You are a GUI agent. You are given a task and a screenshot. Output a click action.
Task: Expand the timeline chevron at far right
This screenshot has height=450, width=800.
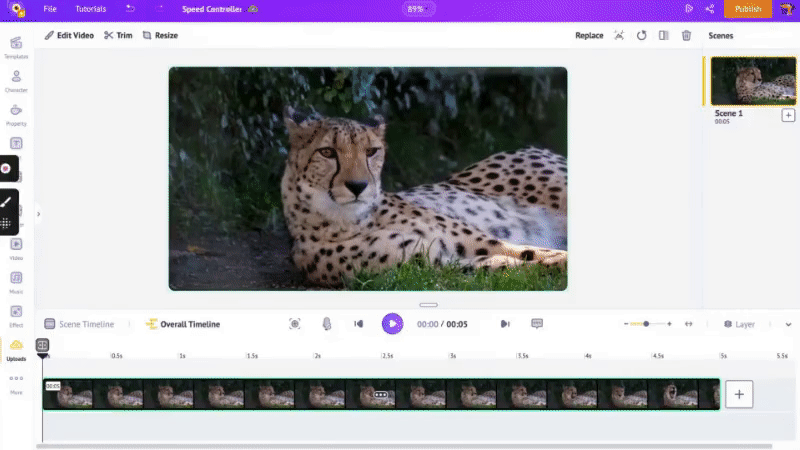click(788, 324)
